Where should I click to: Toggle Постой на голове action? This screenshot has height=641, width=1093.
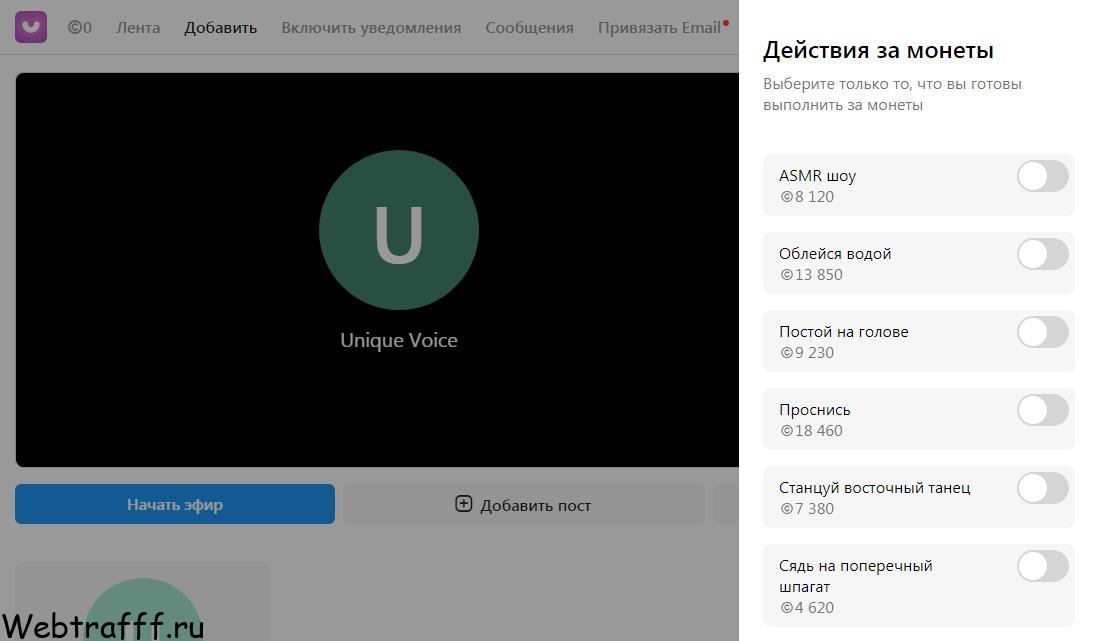[1042, 332]
